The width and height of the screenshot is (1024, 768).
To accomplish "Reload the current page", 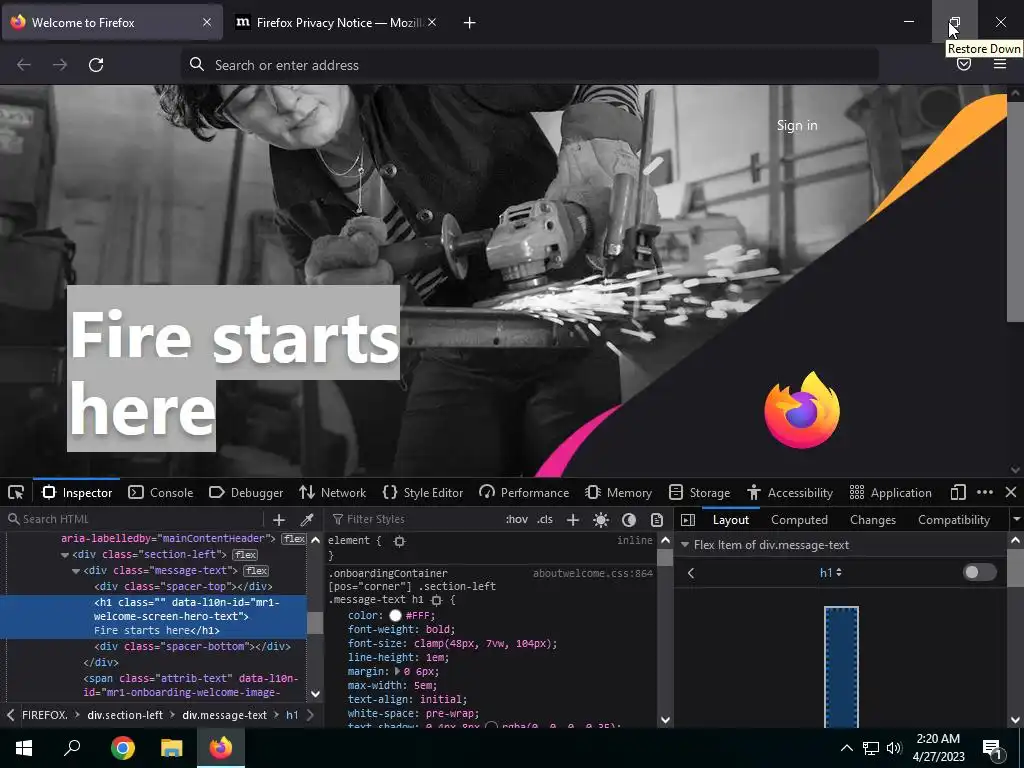I will (96, 65).
